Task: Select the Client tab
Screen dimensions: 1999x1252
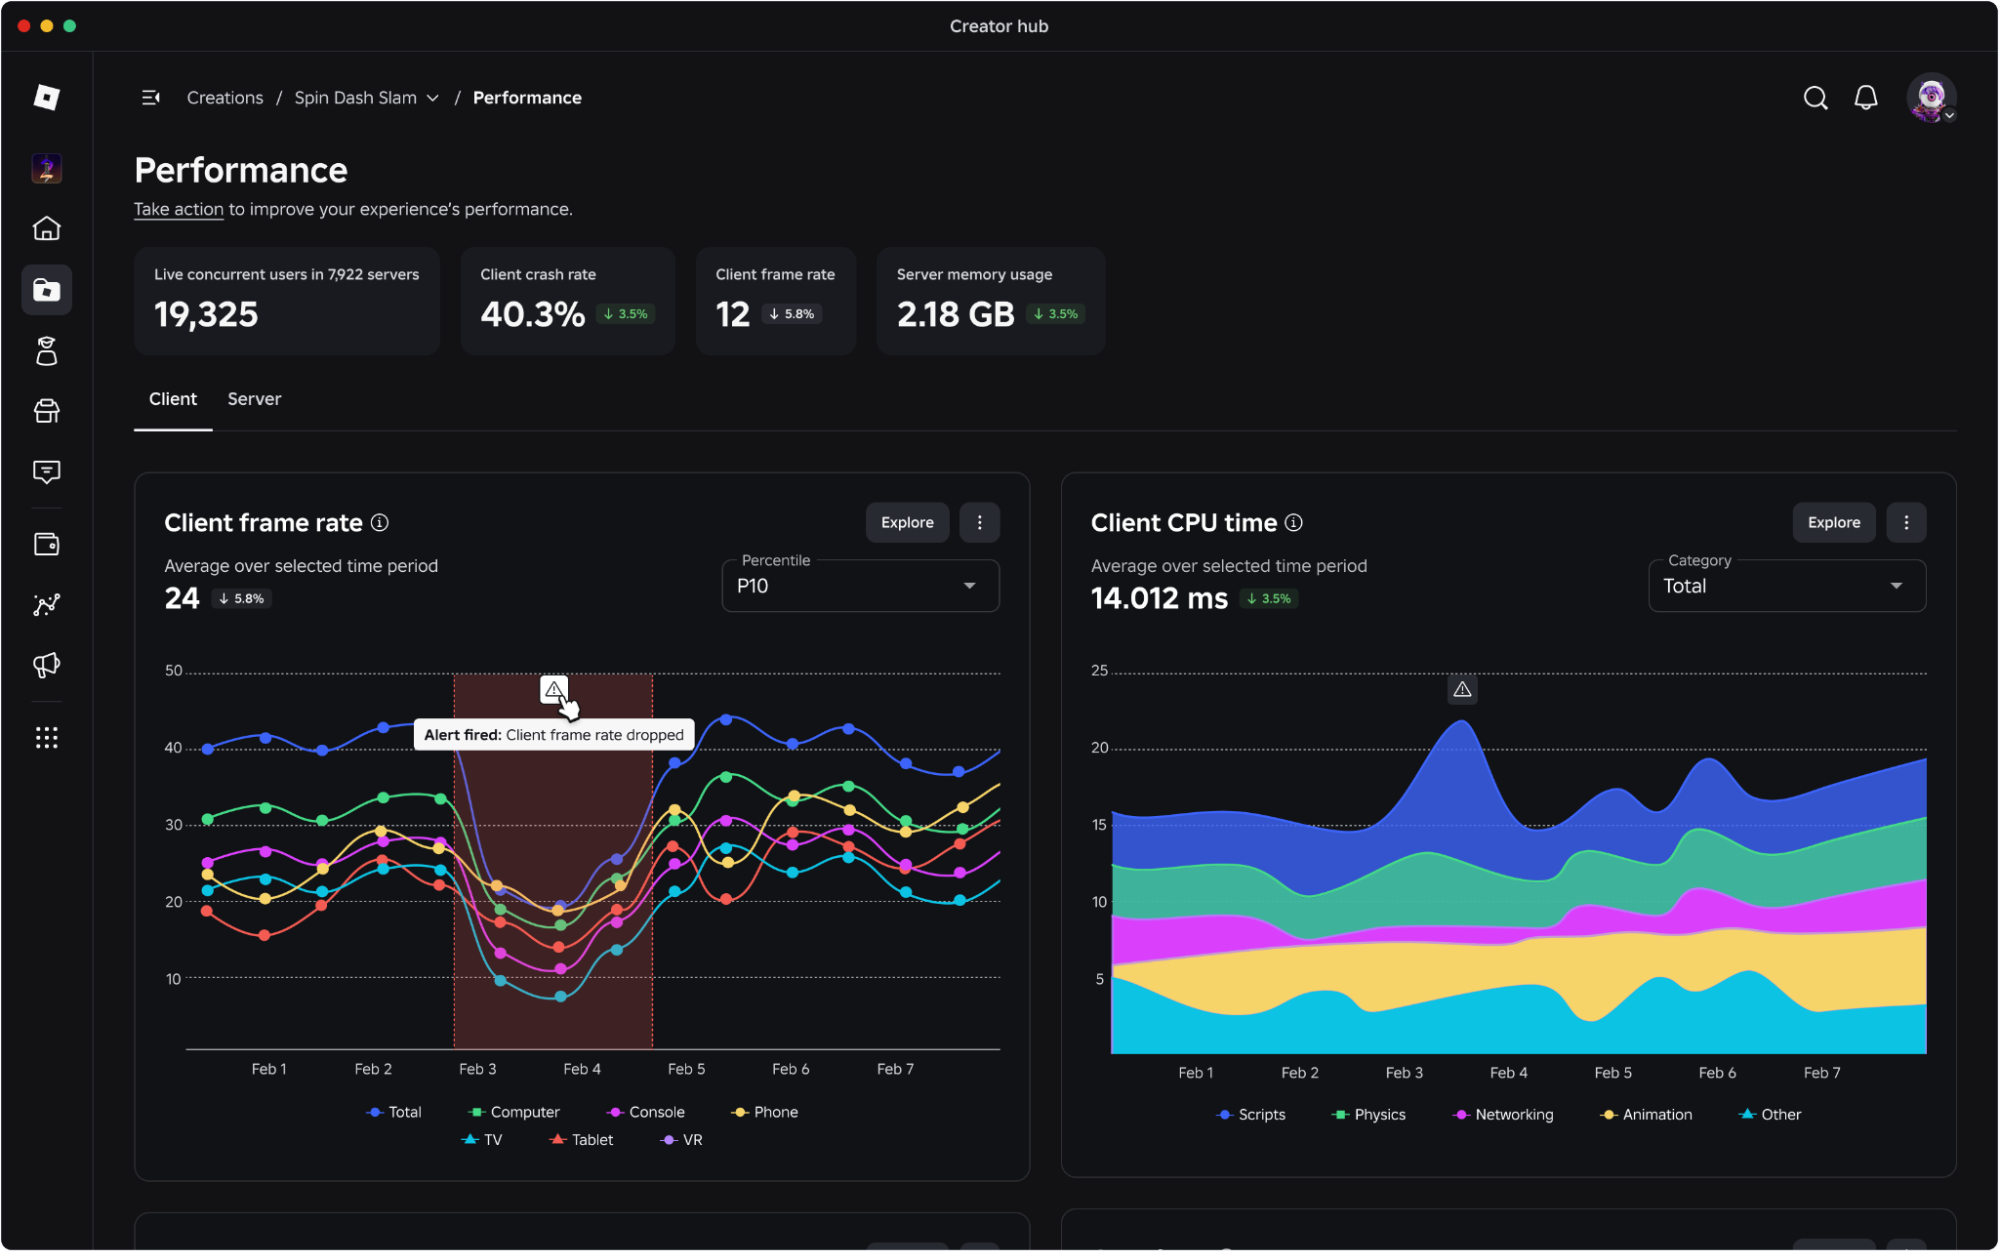Action: pos(173,399)
